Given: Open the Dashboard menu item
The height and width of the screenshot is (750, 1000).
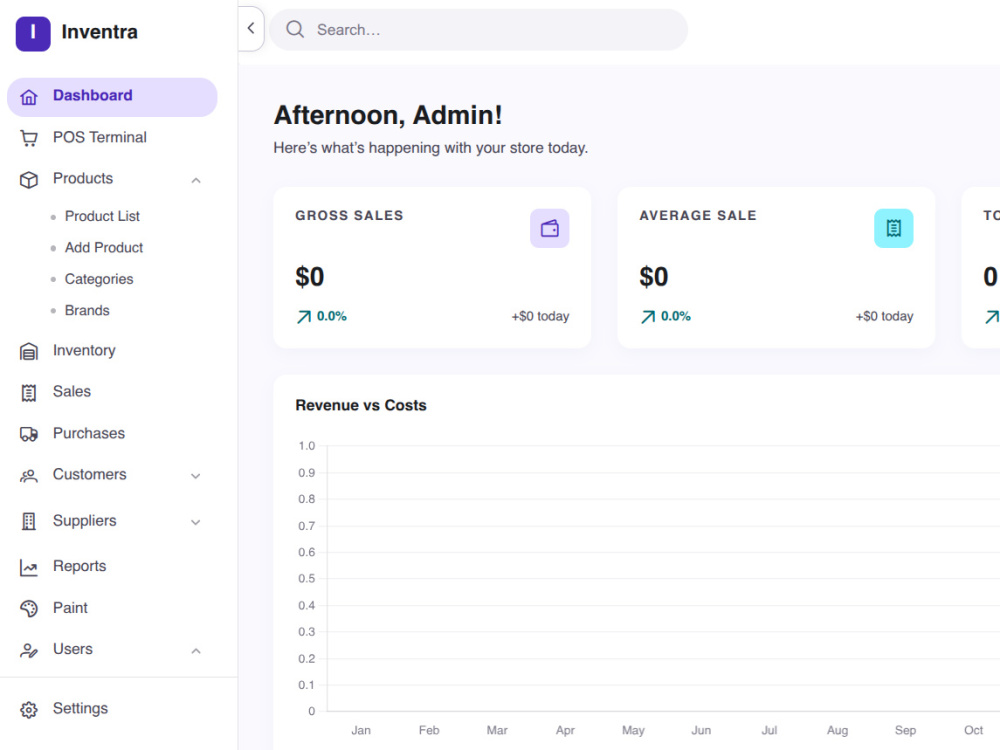Looking at the screenshot, I should pyautogui.click(x=112, y=97).
